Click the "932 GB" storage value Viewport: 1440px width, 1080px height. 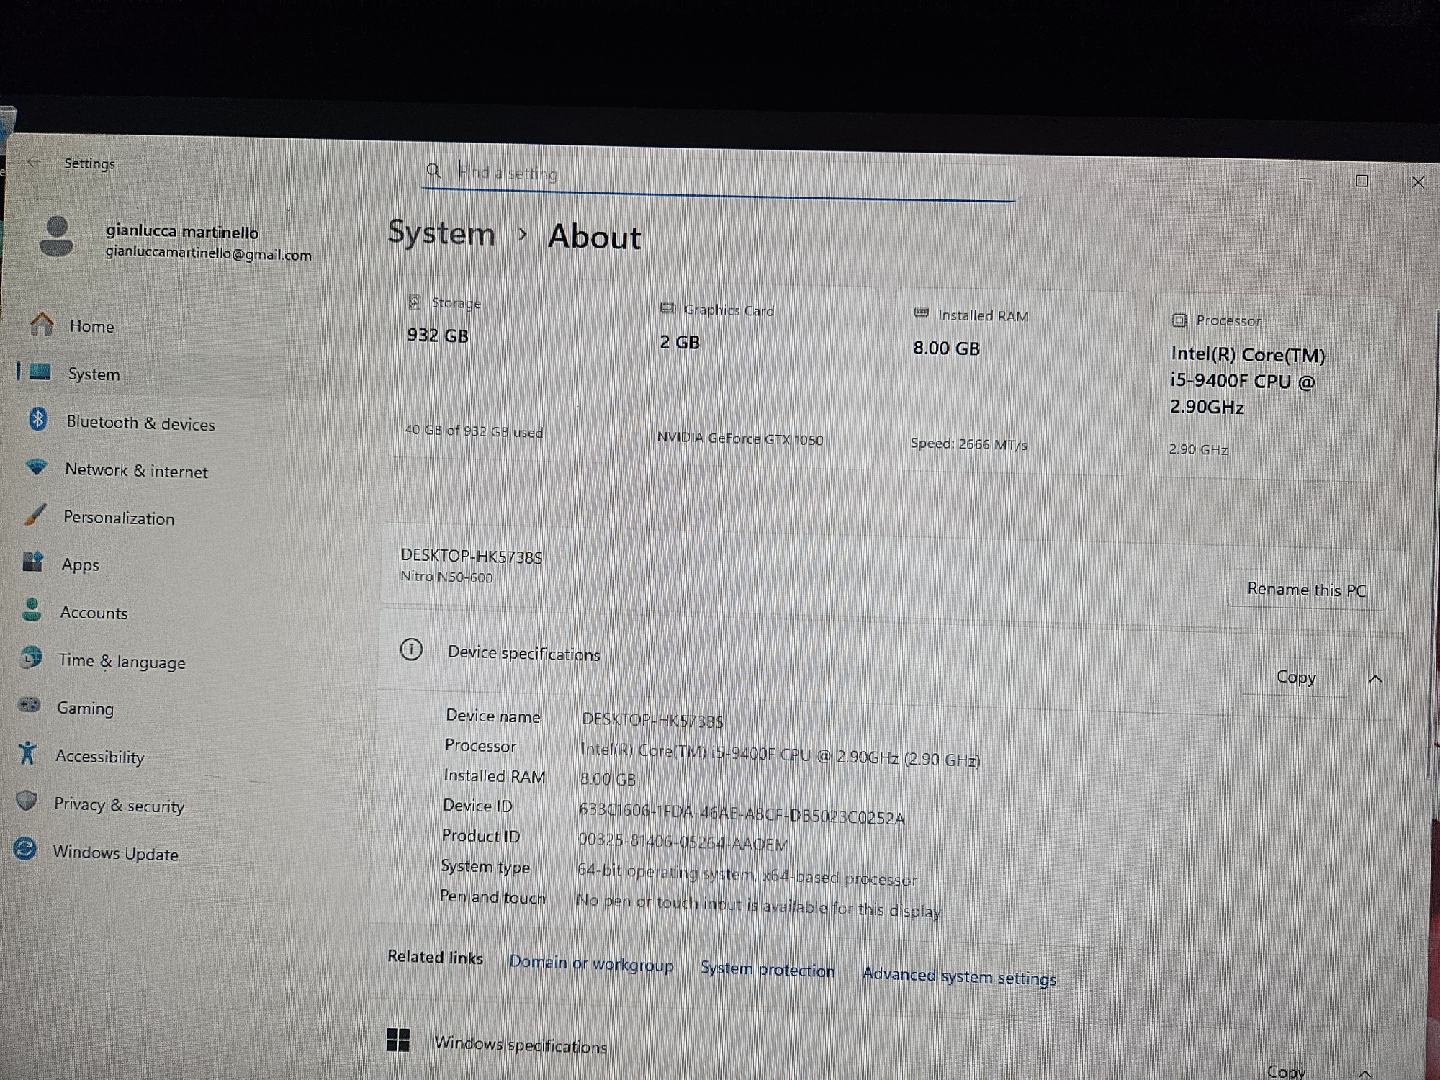pos(438,336)
